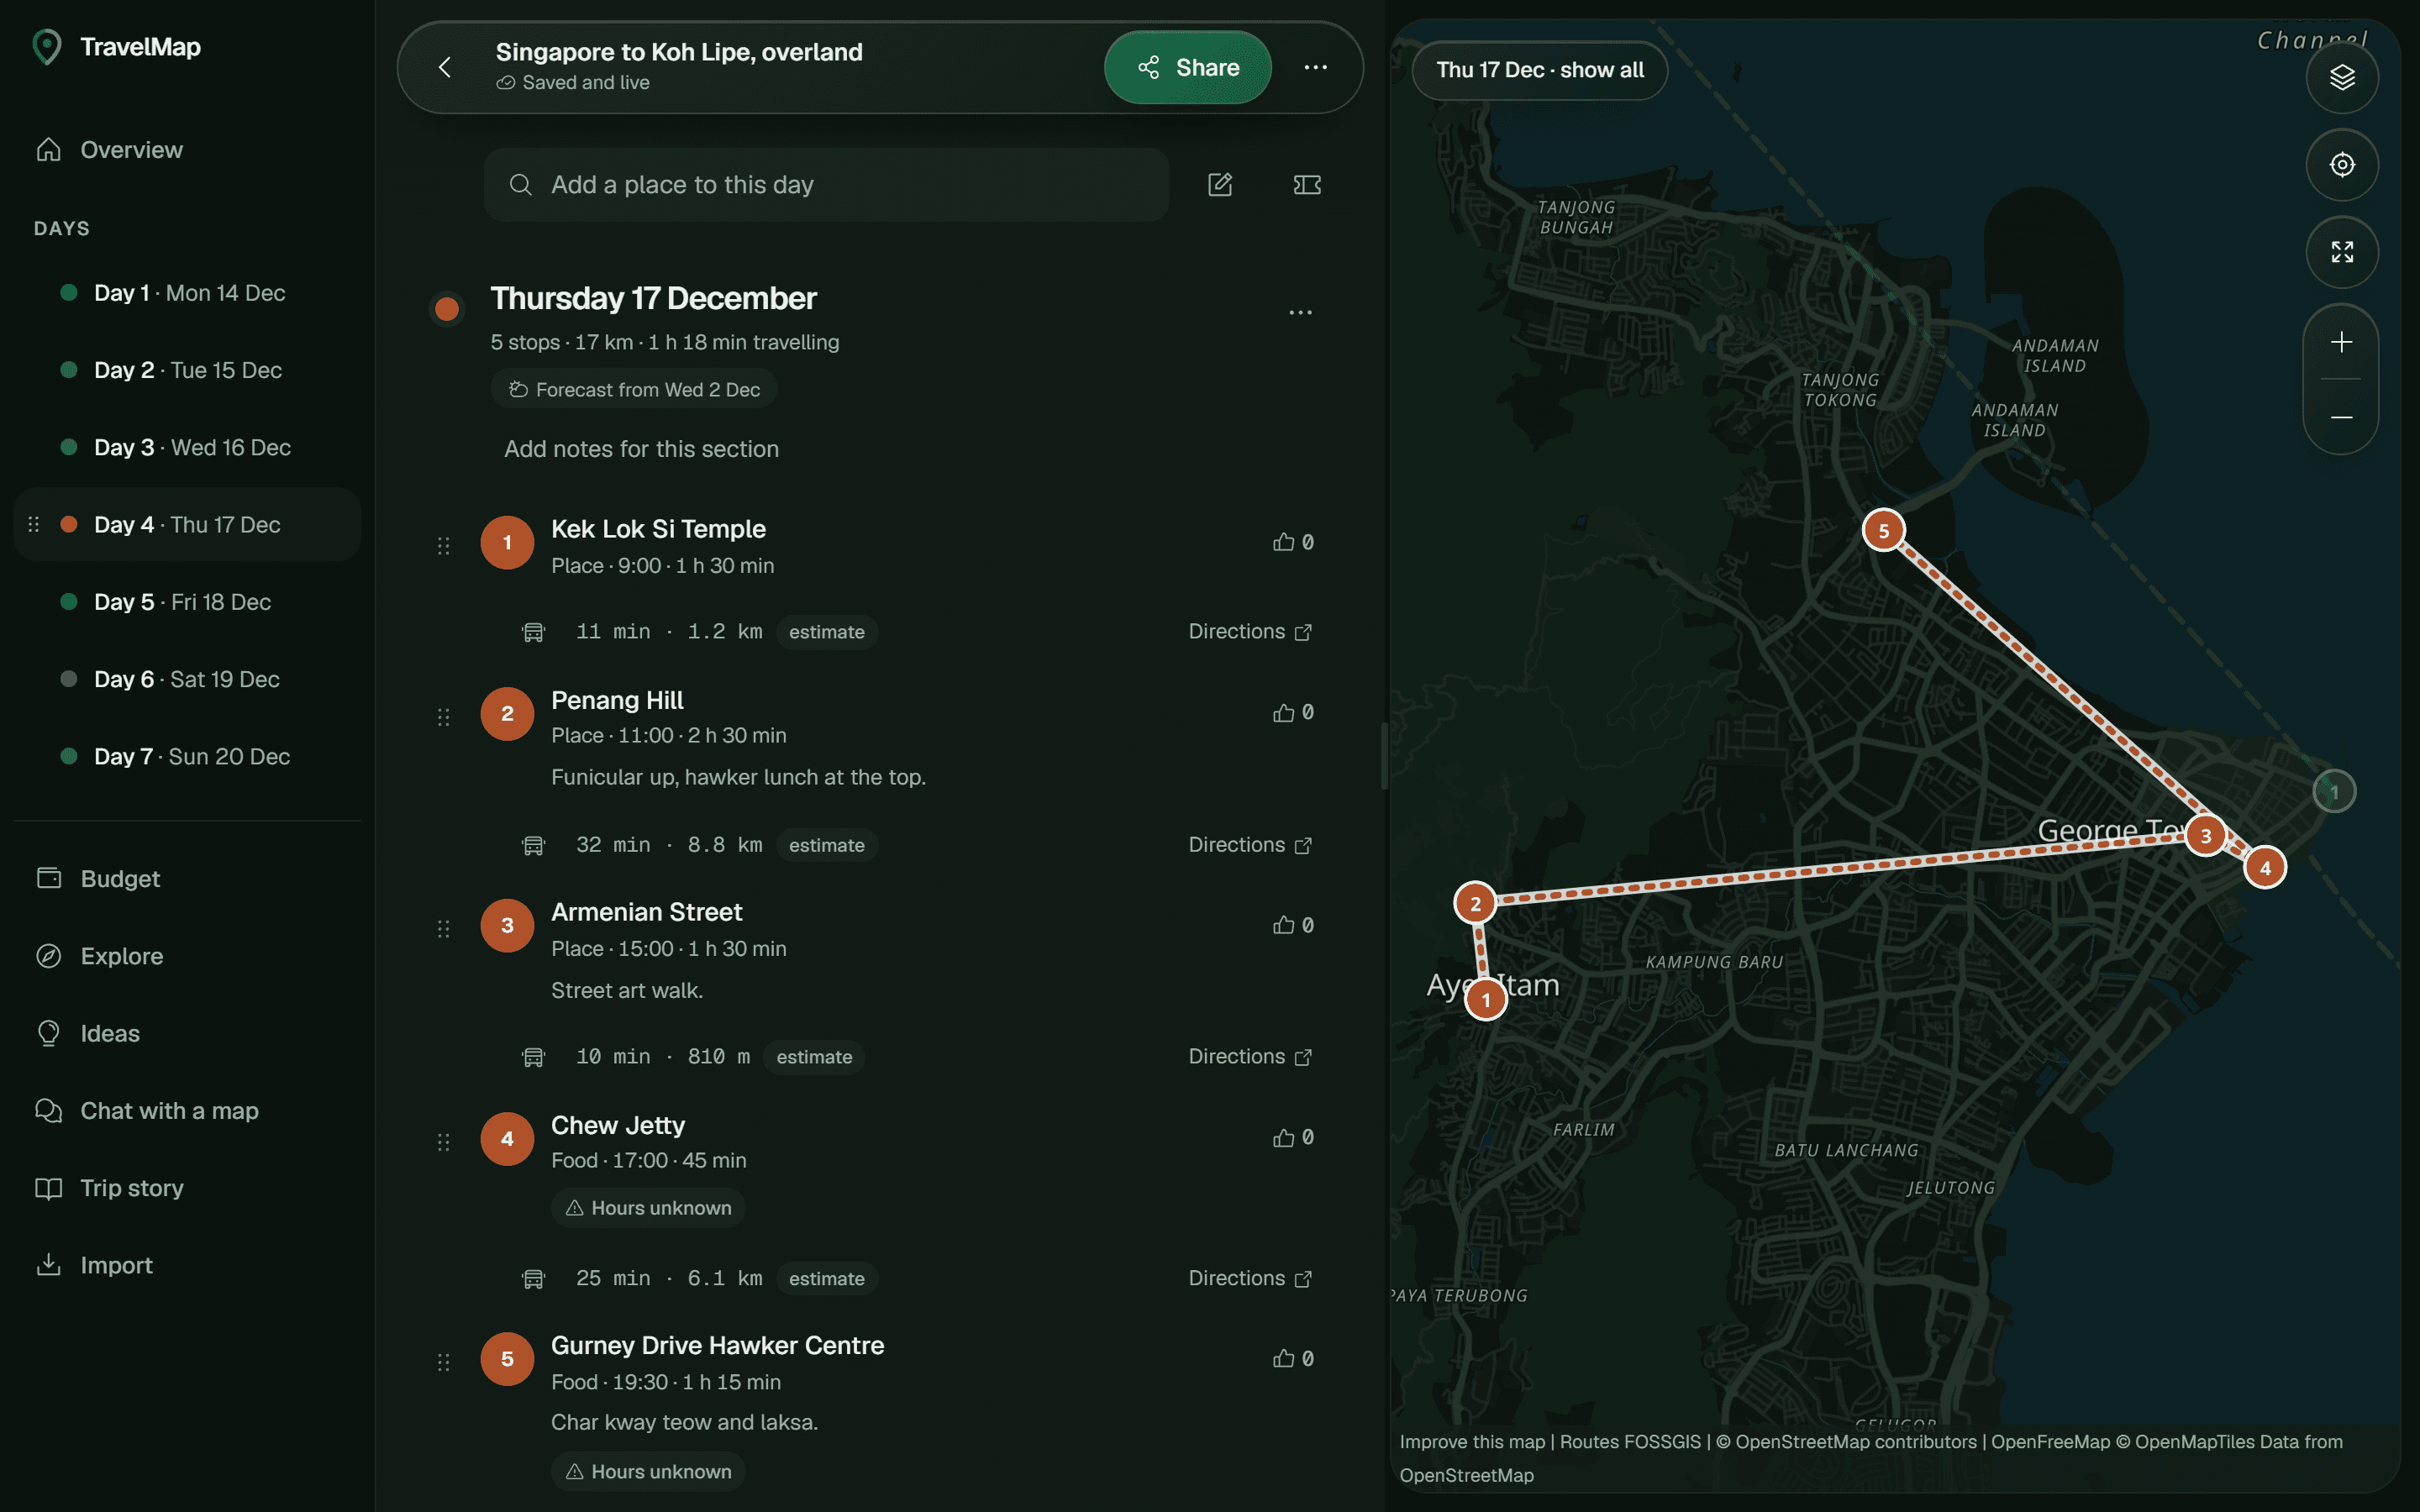Open Directions for the 10 min leg

(x=1249, y=1056)
